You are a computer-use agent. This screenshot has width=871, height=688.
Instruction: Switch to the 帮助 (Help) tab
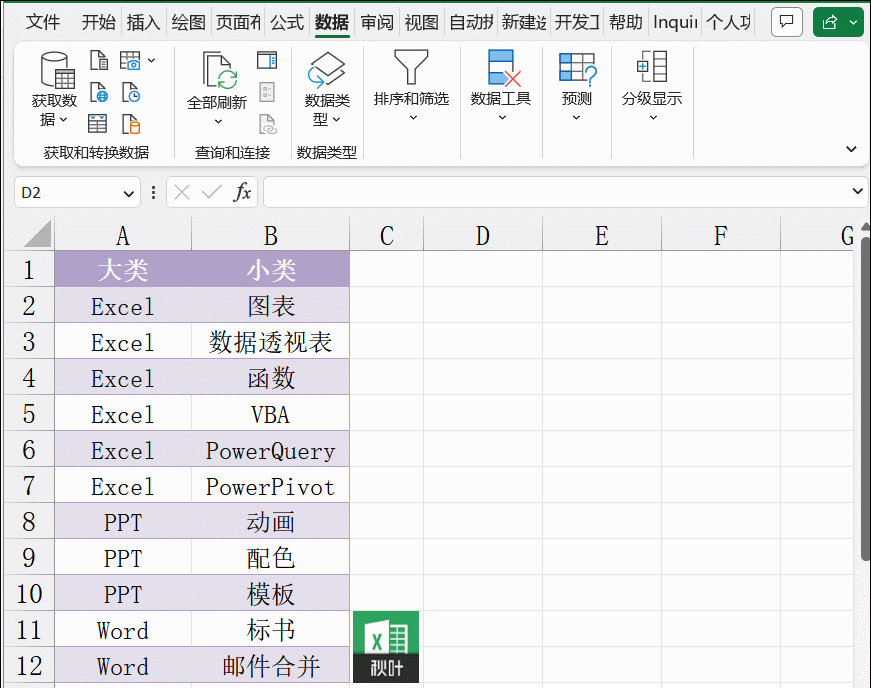pyautogui.click(x=625, y=22)
